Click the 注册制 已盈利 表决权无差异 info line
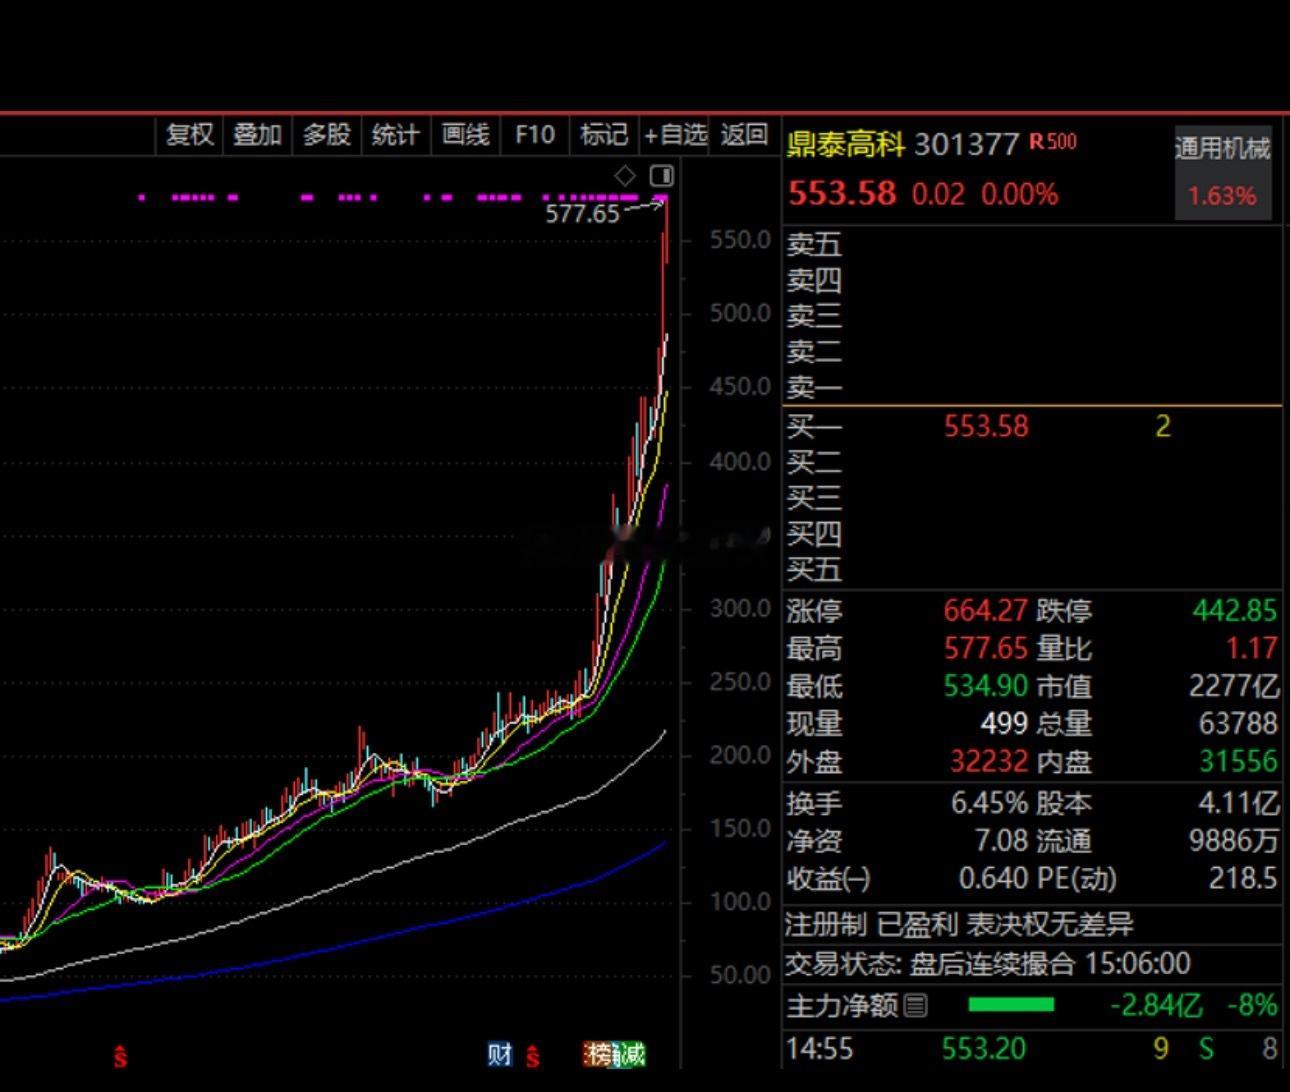This screenshot has height=1092, width=1290. (959, 924)
